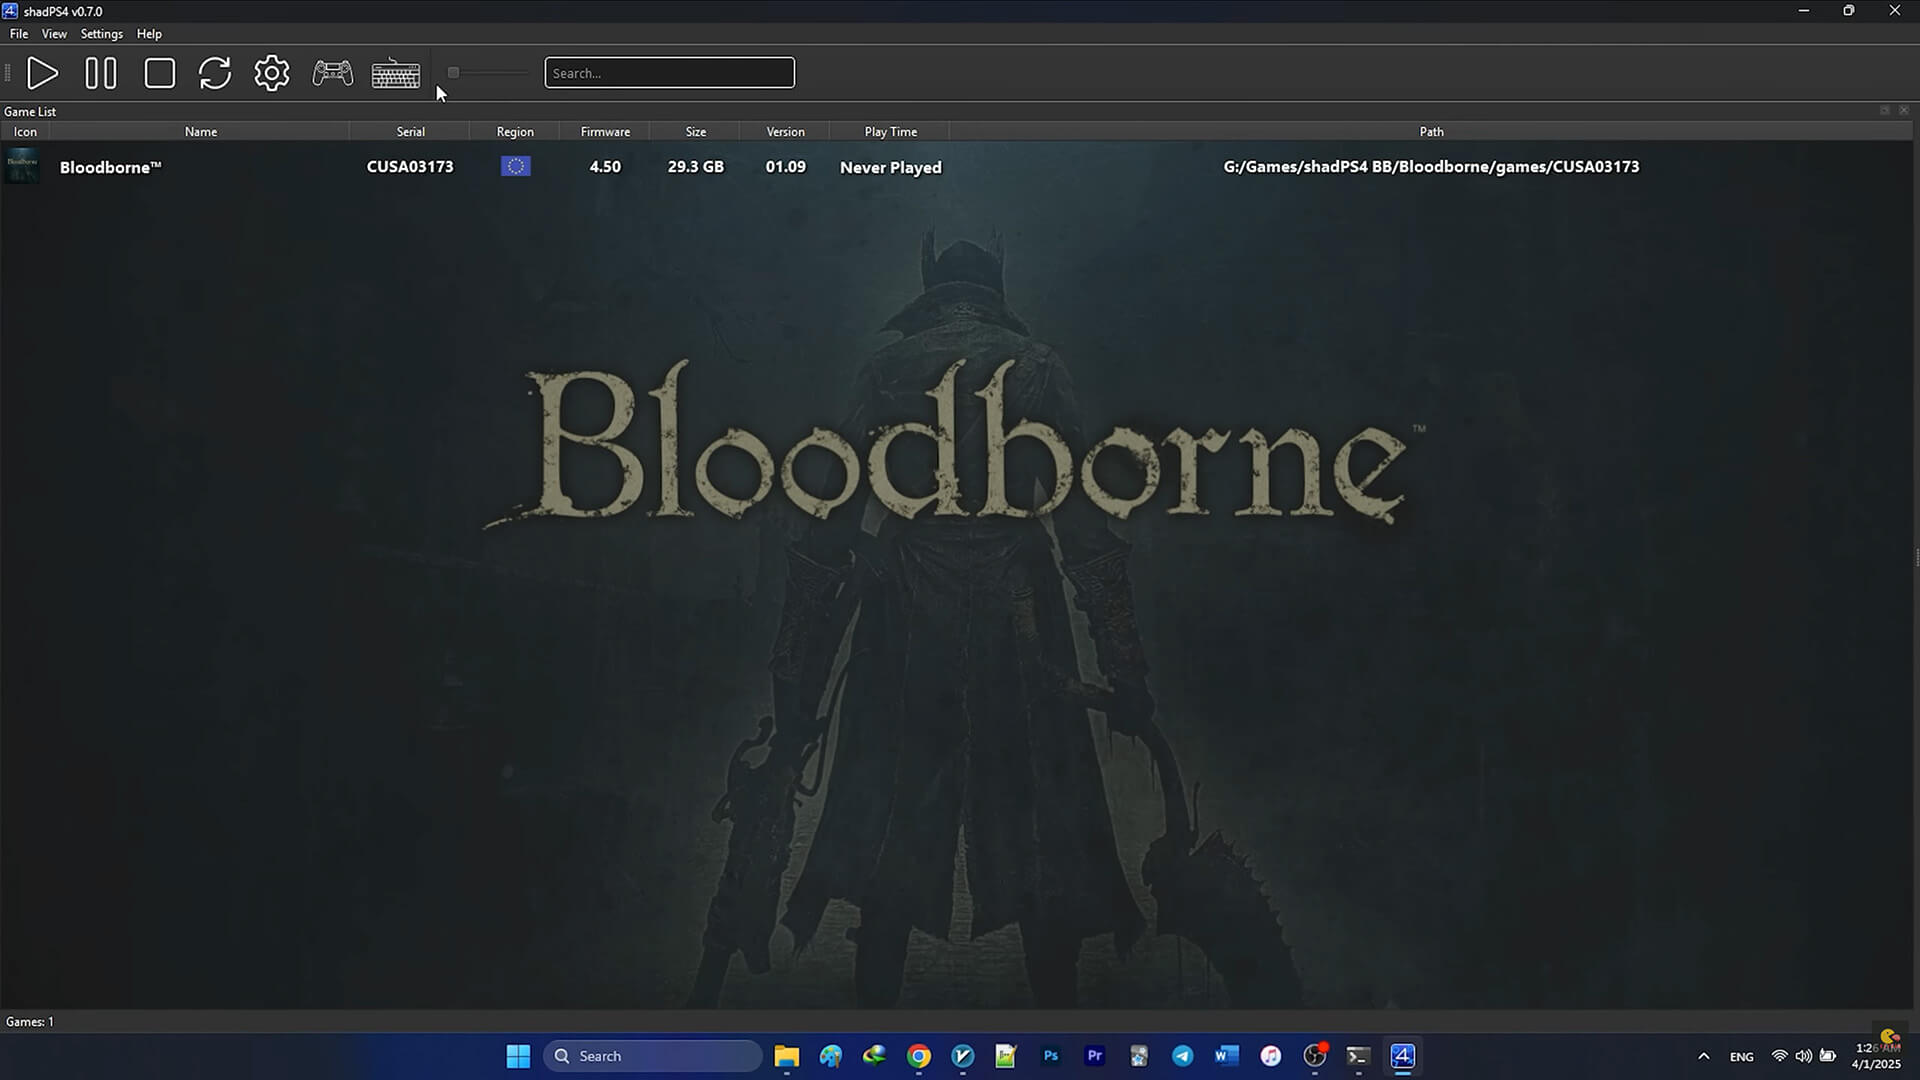The width and height of the screenshot is (1920, 1080).
Task: Open Google Chrome from taskbar
Action: click(919, 1056)
